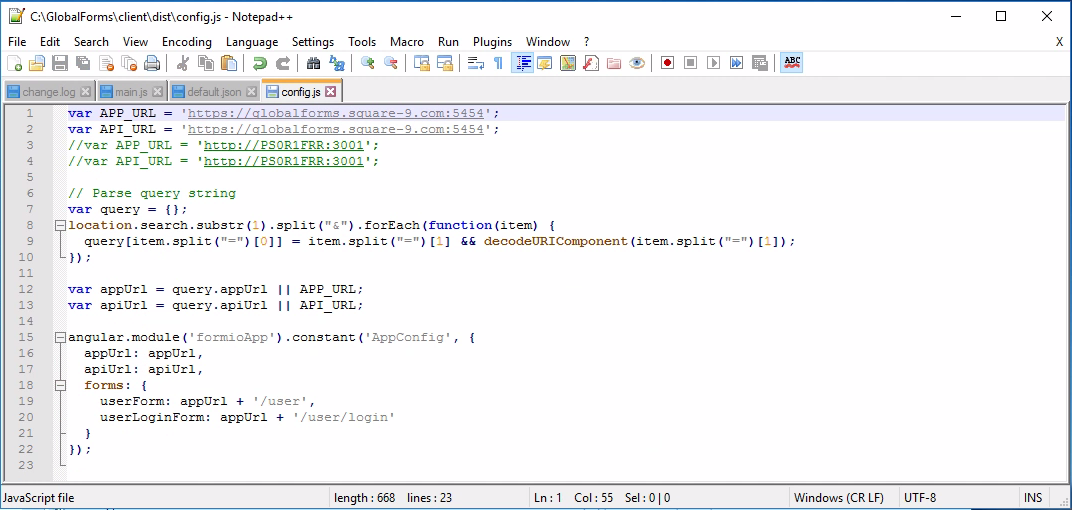Toggle Show All Characters pilcrow button
Image resolution: width=1072 pixels, height=510 pixels.
coord(498,63)
